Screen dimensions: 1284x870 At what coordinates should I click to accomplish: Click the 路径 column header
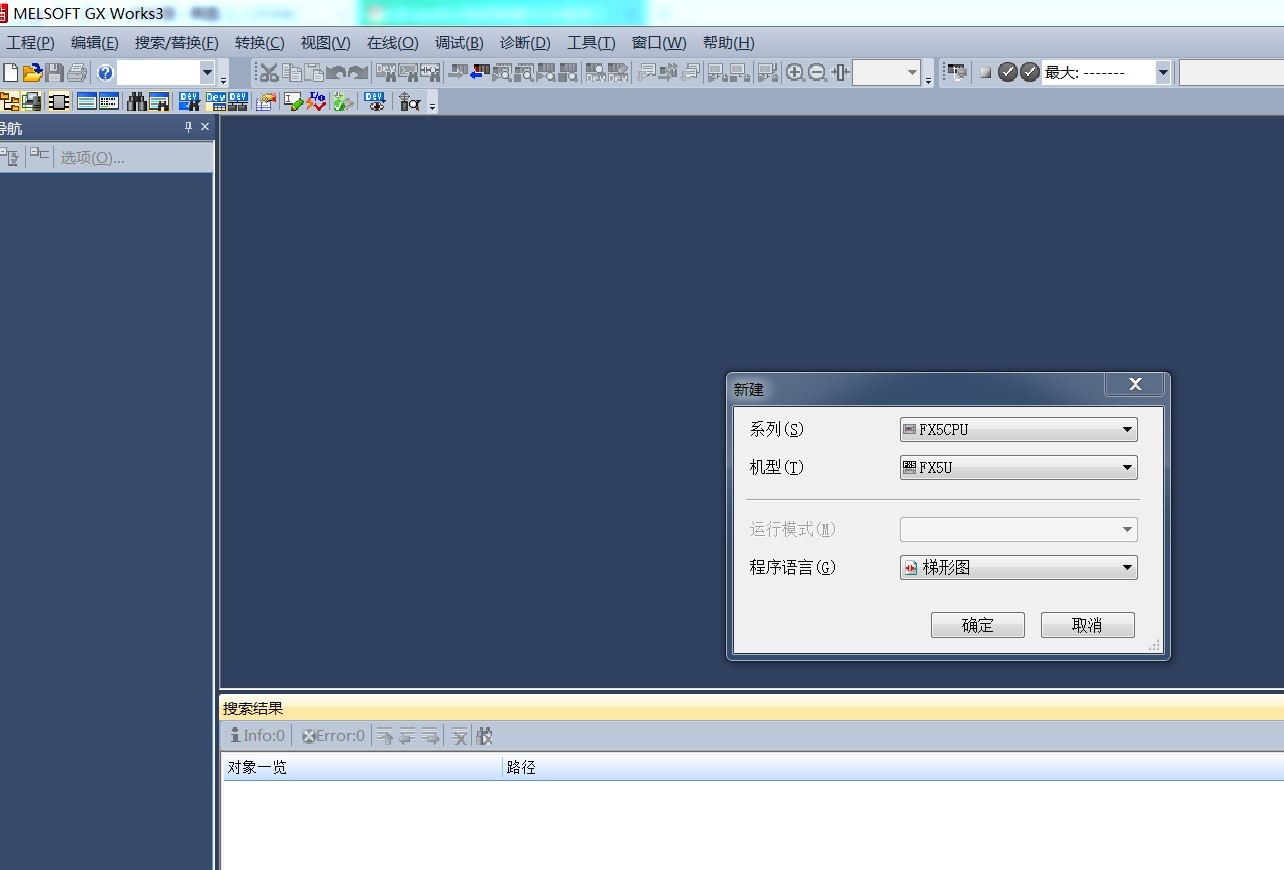pyautogui.click(x=521, y=767)
